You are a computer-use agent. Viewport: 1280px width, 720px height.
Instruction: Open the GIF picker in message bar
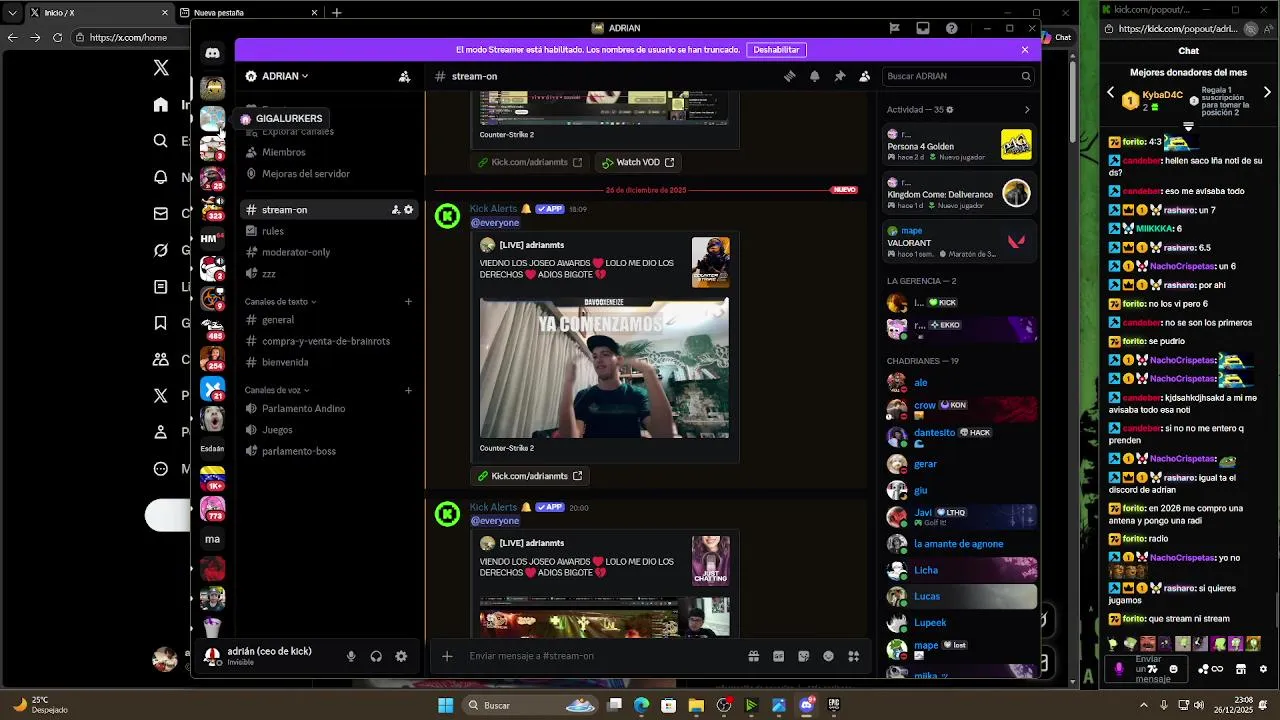(778, 656)
